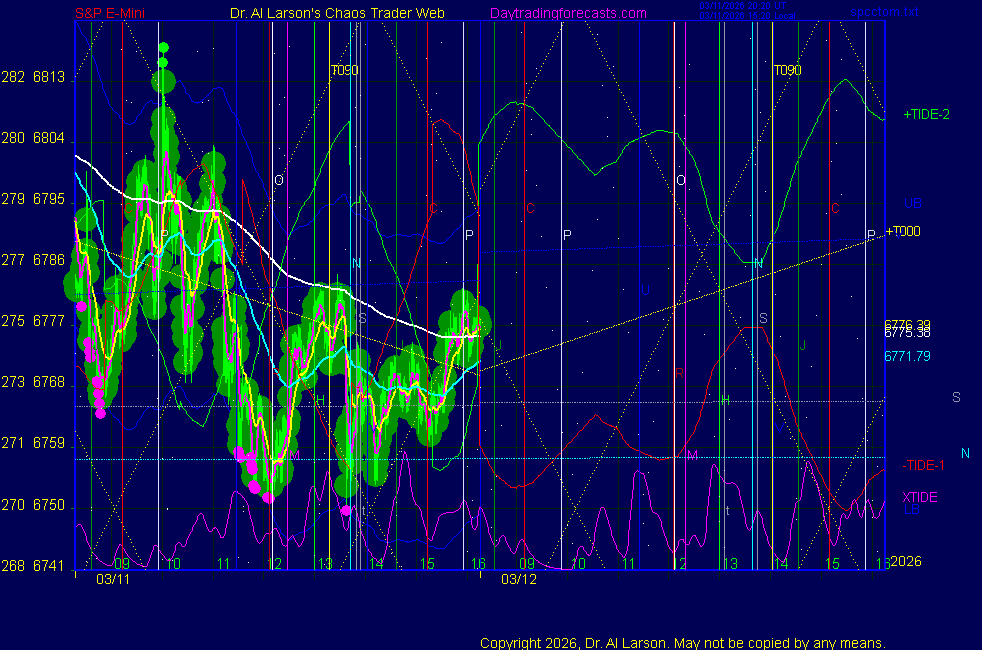Image resolution: width=982 pixels, height=650 pixels.
Task: Click the blue UB upper band label
Action: 913,203
